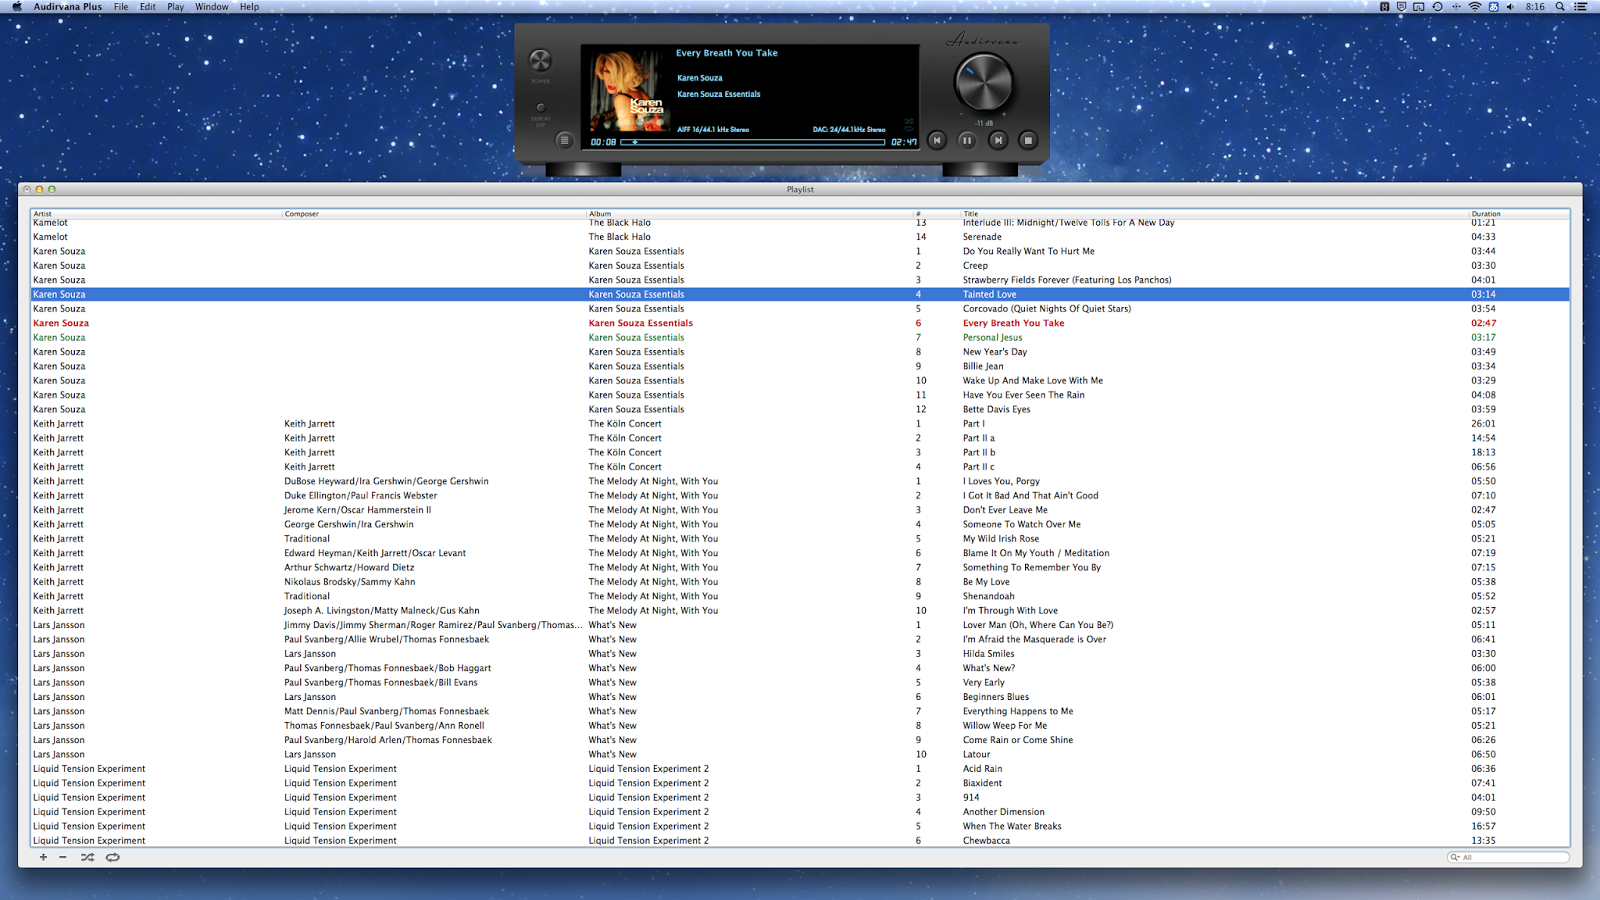Click the playlist search field

(1508, 857)
